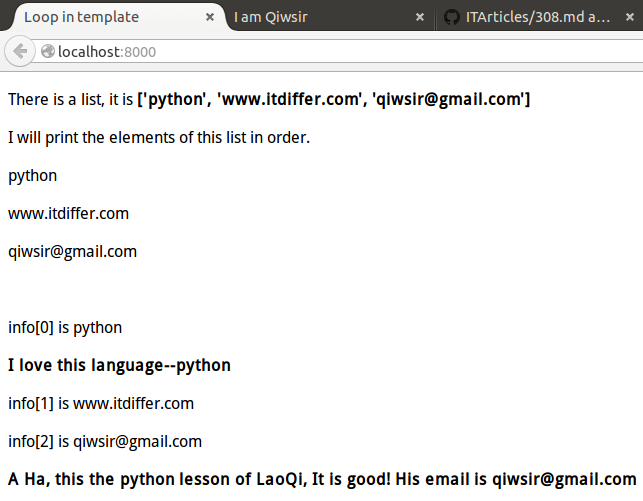This screenshot has height=501, width=643.
Task: Click the standalone "qiwsir@gmail.com" line
Action: tap(72, 251)
